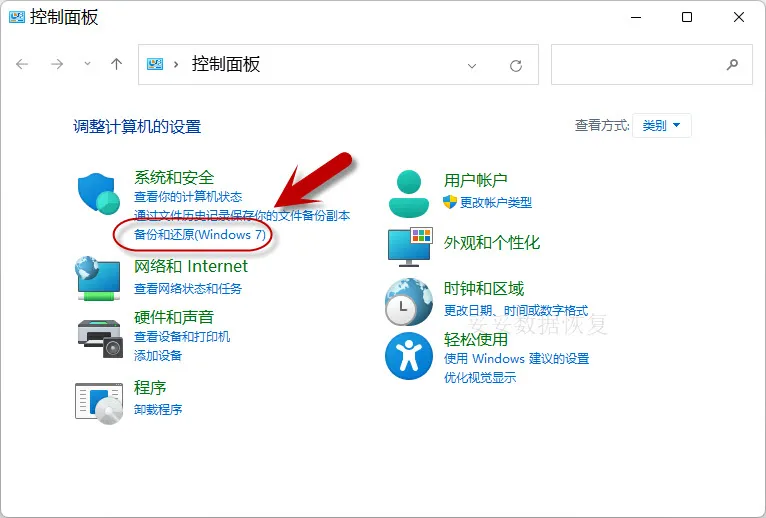The height and width of the screenshot is (518, 766).
Task: Open the 用户帐户 category link
Action: pos(475,180)
